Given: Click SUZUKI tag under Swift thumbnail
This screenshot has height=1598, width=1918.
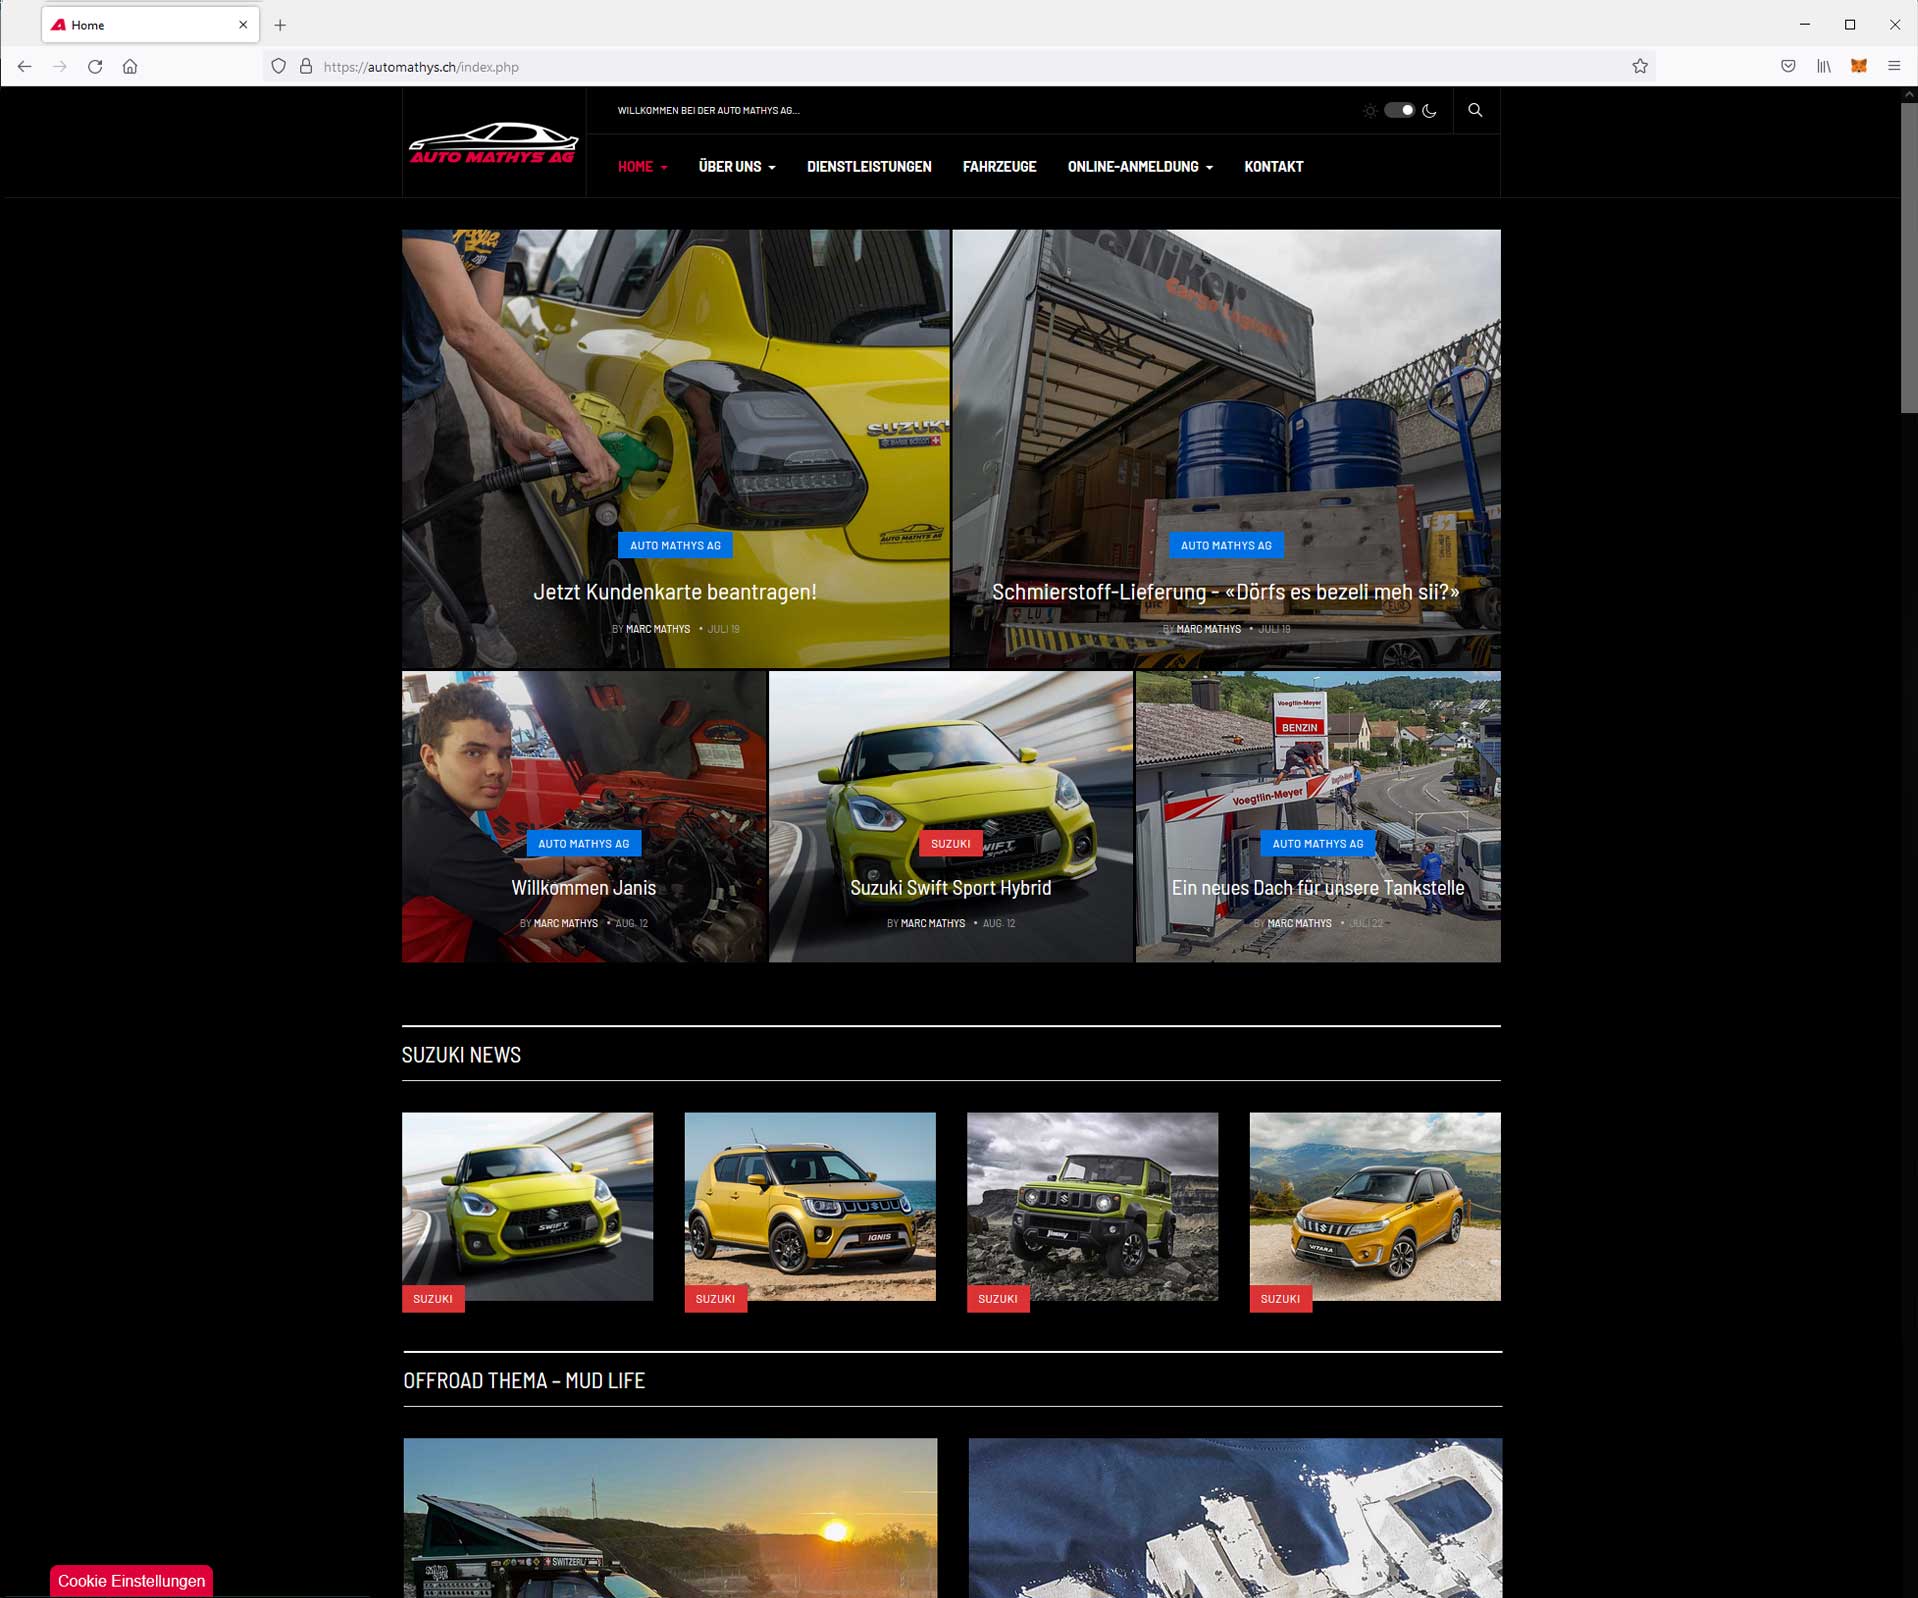Looking at the screenshot, I should [x=433, y=1299].
